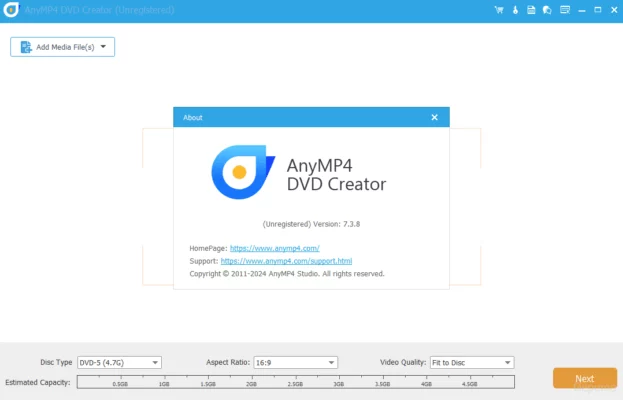Click the orange Next button
The height and width of the screenshot is (400, 623).
(x=585, y=378)
